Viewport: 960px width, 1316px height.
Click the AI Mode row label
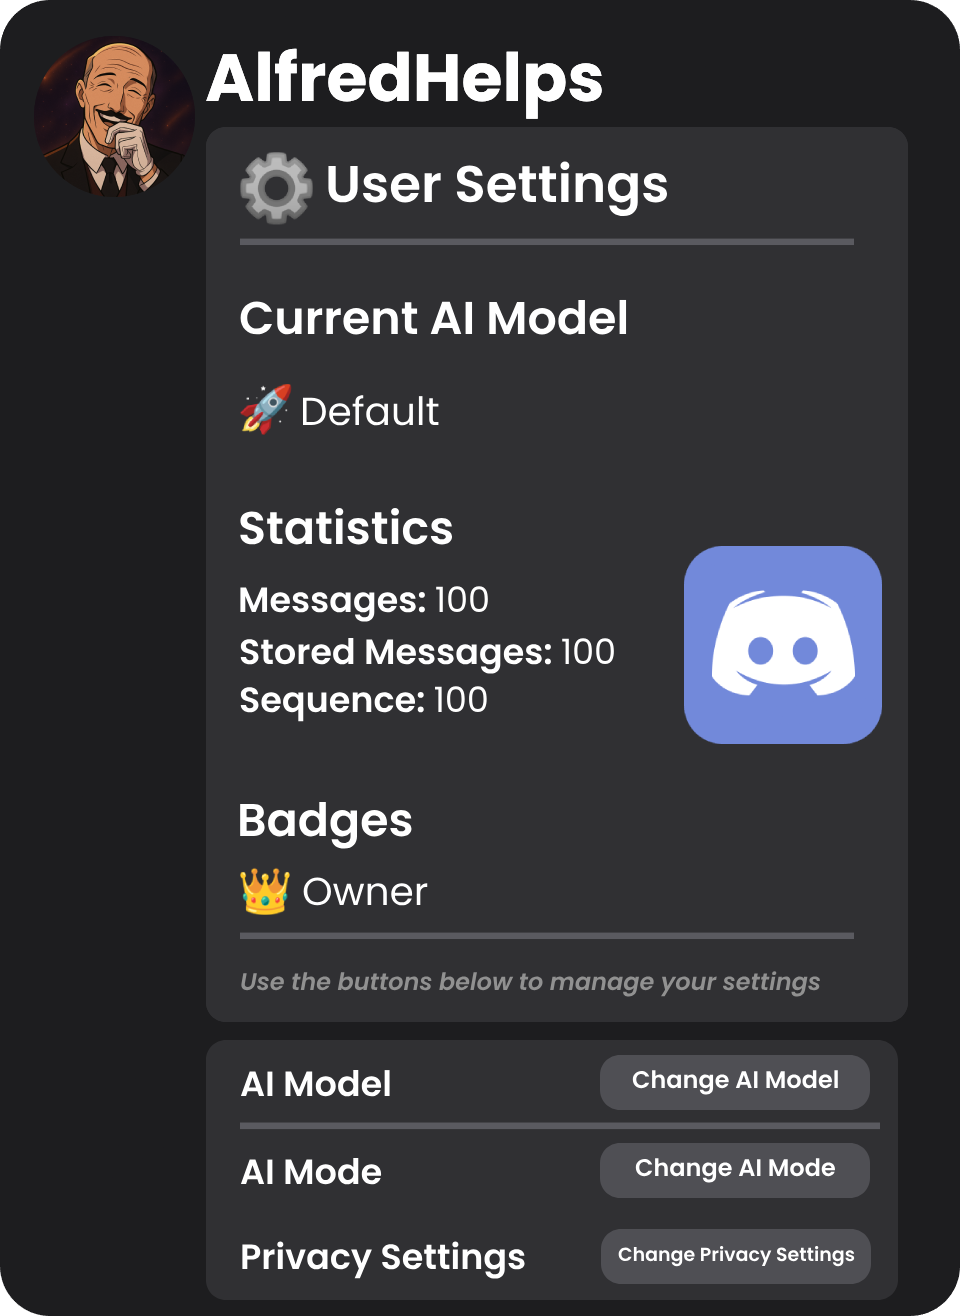311,1171
